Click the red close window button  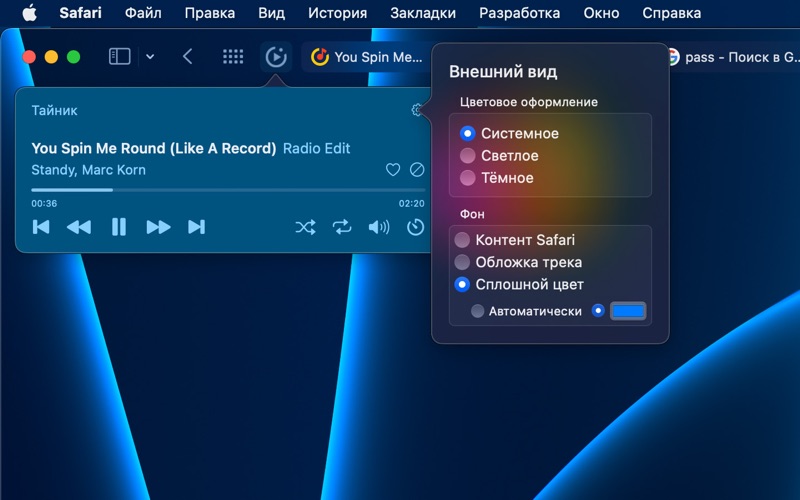click(x=29, y=57)
